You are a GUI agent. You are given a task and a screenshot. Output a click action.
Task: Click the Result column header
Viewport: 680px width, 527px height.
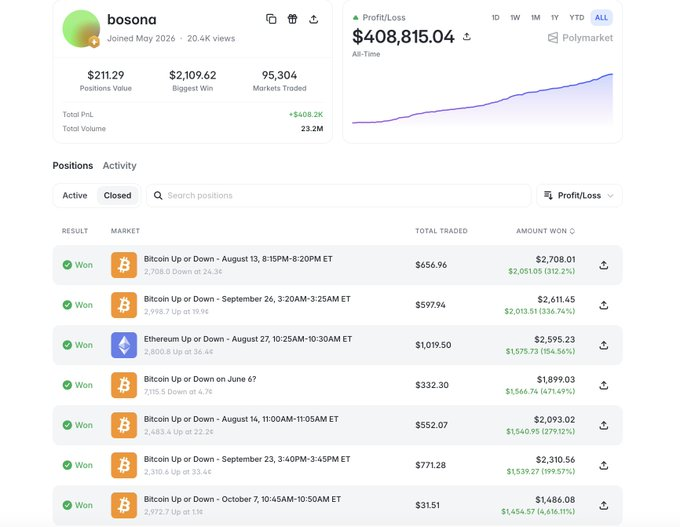pos(75,231)
